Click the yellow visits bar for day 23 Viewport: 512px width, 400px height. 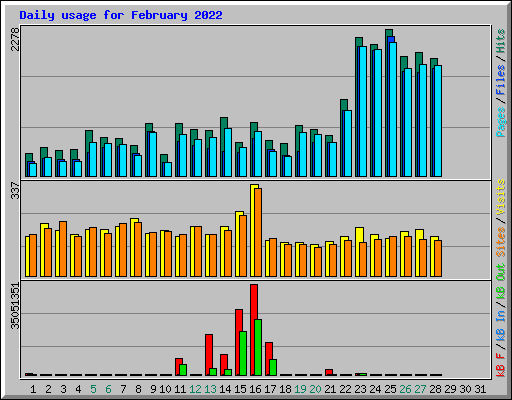point(359,235)
